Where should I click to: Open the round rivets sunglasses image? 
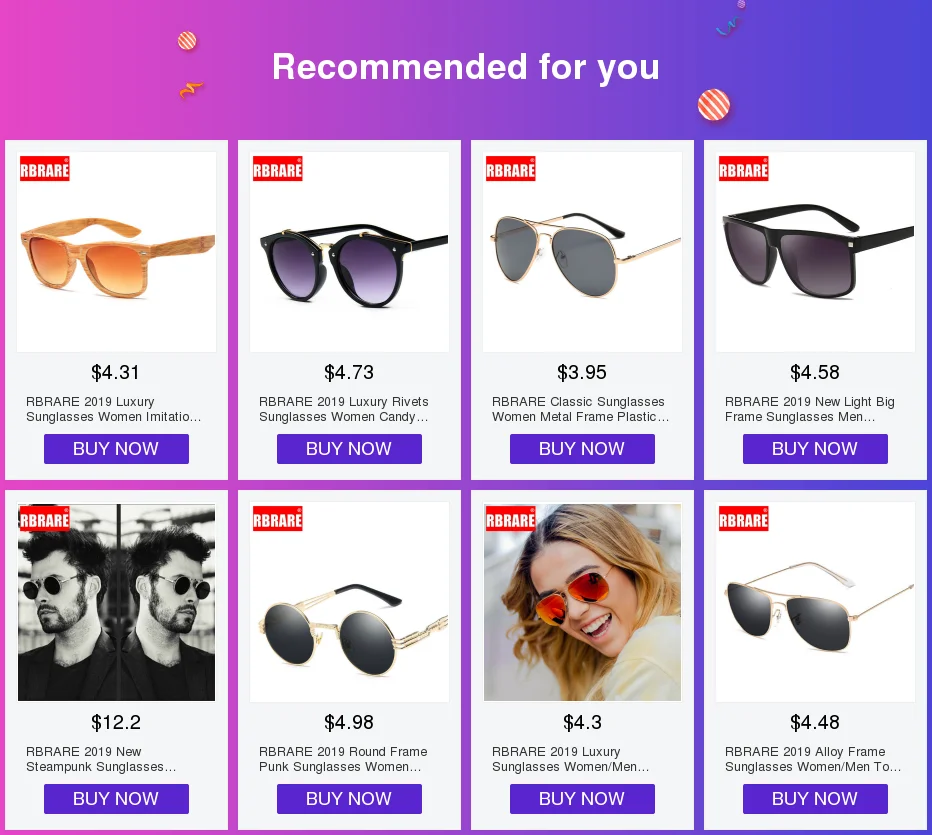pyautogui.click(x=350, y=252)
